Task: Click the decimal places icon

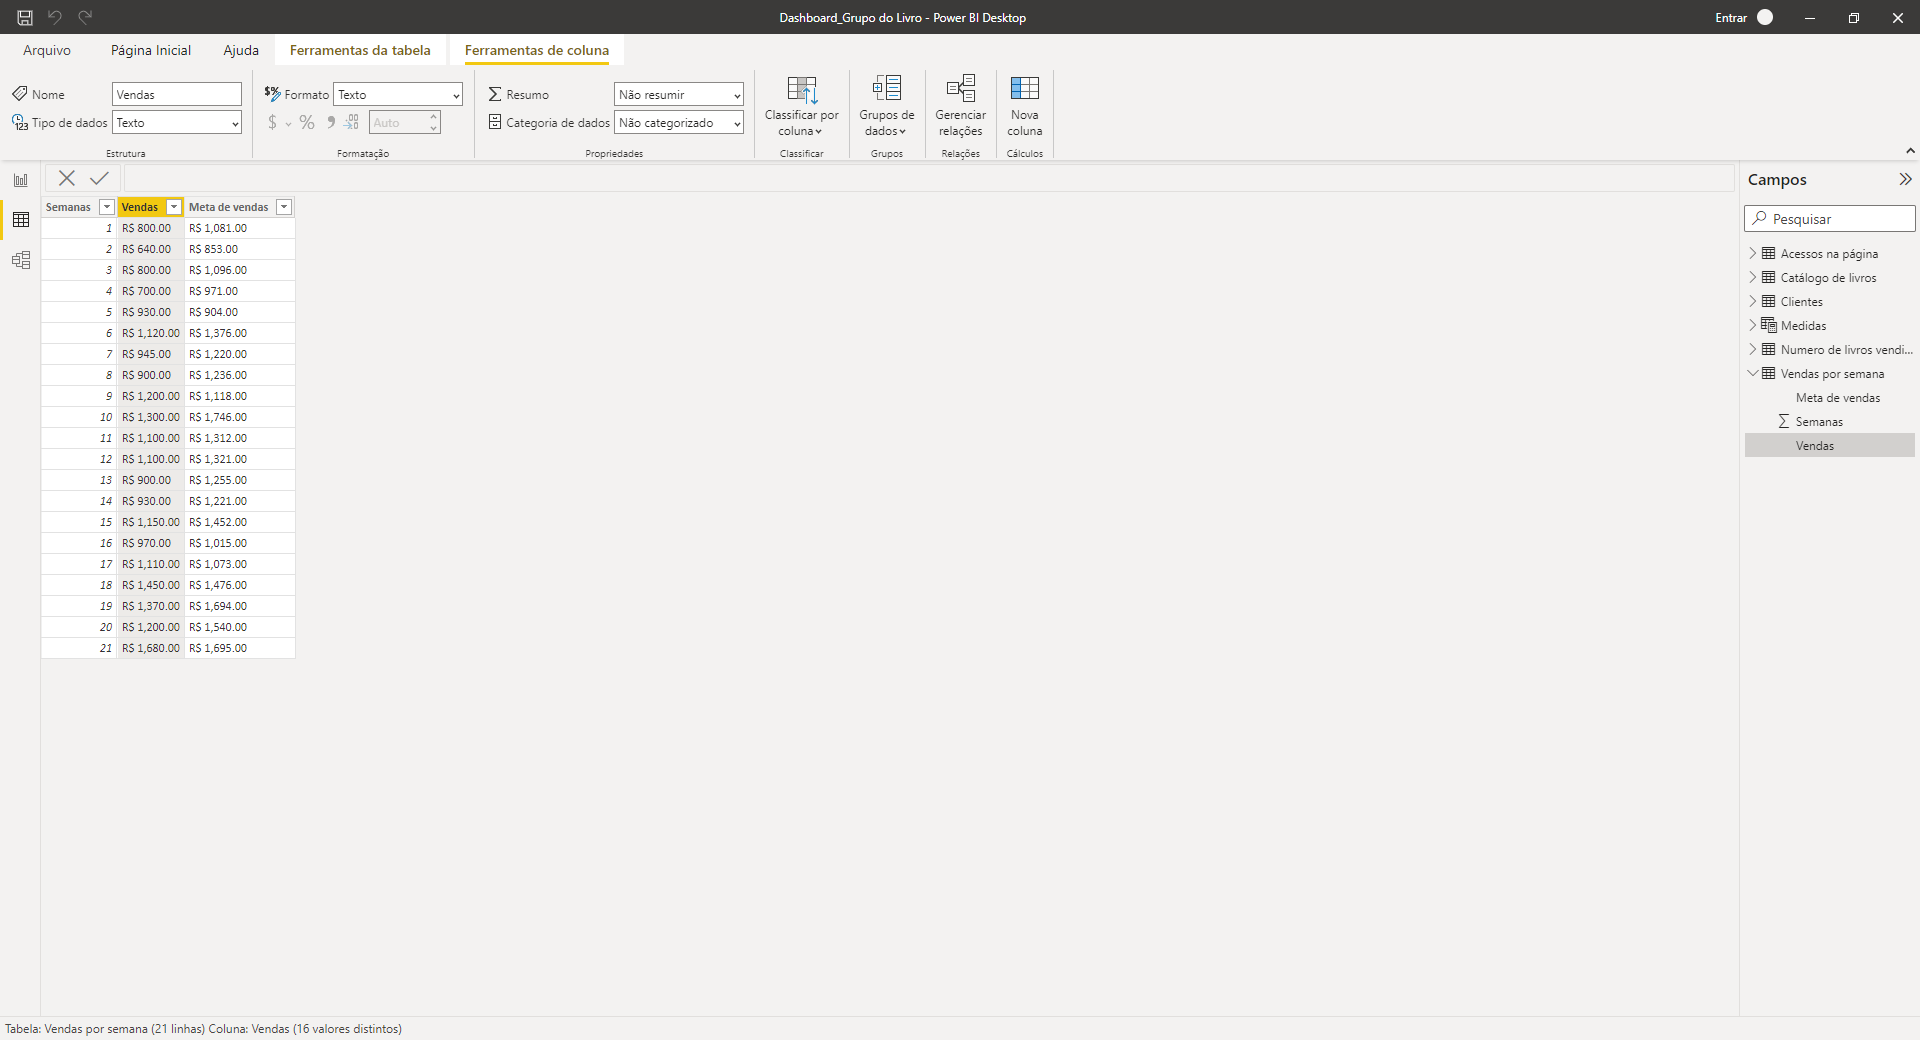Action: [x=352, y=122]
